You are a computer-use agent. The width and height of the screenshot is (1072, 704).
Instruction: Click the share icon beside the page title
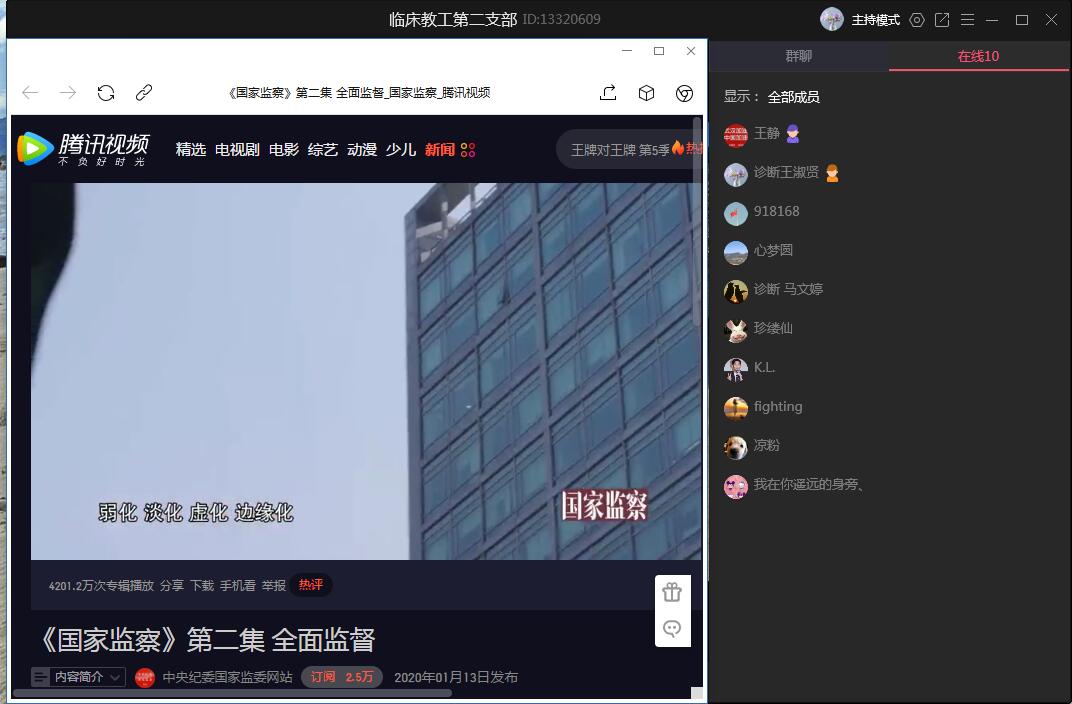608,93
